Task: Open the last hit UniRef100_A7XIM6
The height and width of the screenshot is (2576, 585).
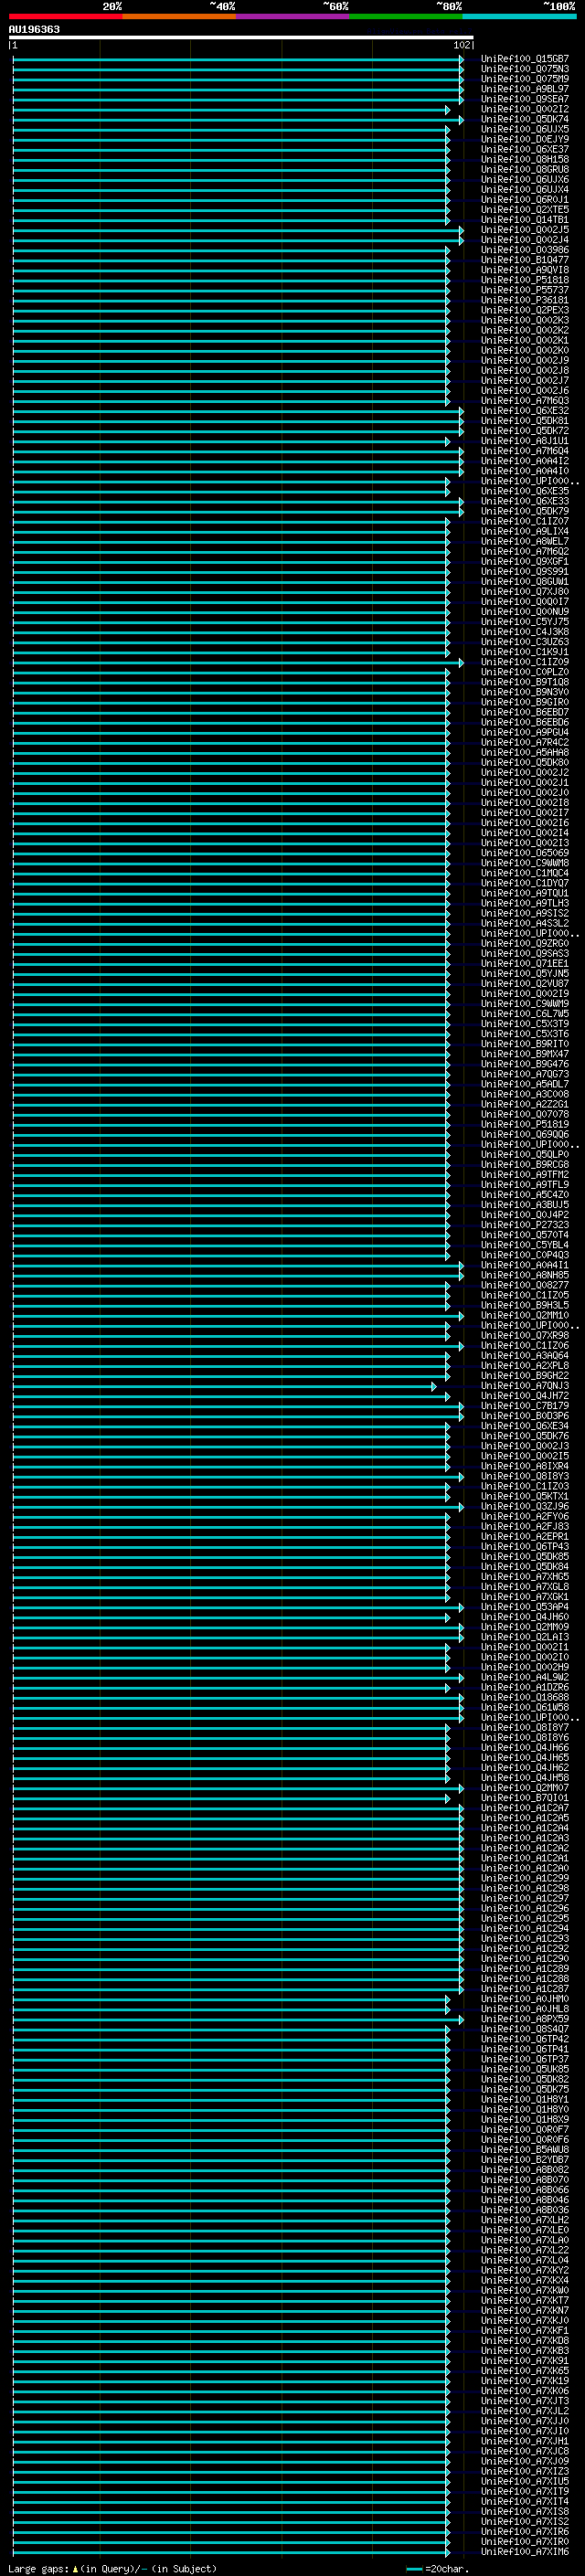Action: (x=524, y=2551)
